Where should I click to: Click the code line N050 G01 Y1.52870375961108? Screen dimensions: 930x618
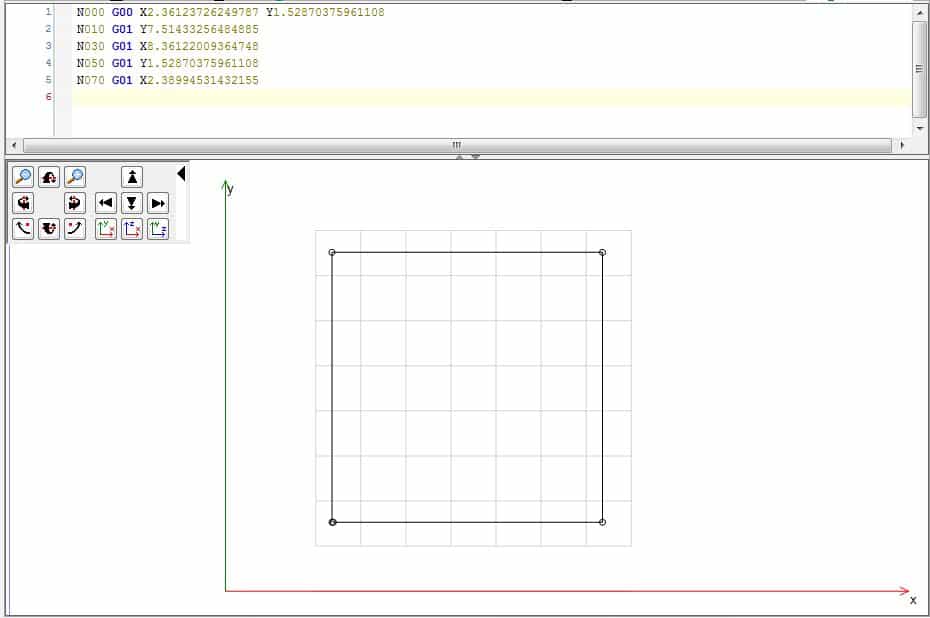tap(167, 63)
